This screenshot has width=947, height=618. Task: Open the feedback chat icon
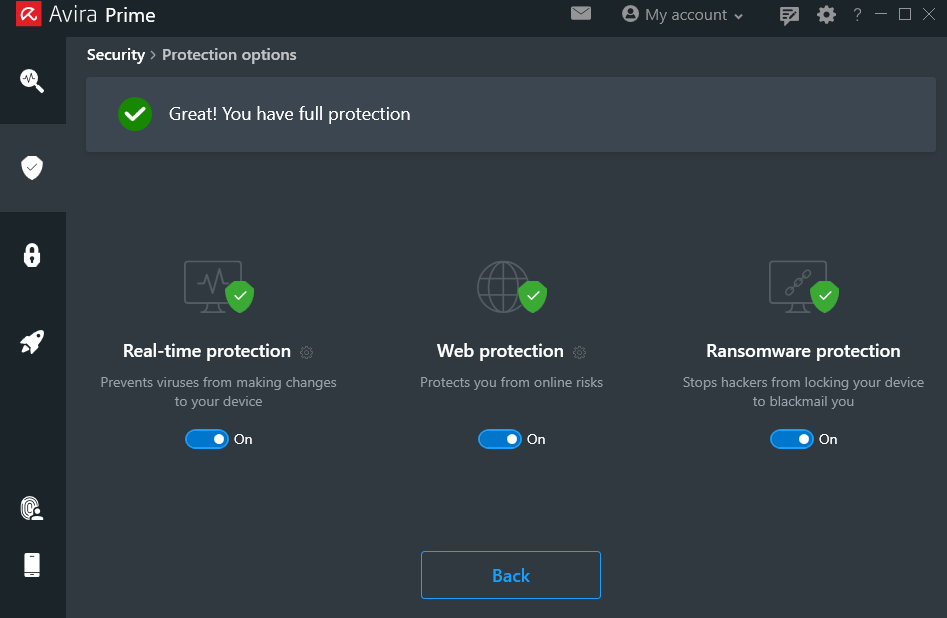(x=789, y=15)
